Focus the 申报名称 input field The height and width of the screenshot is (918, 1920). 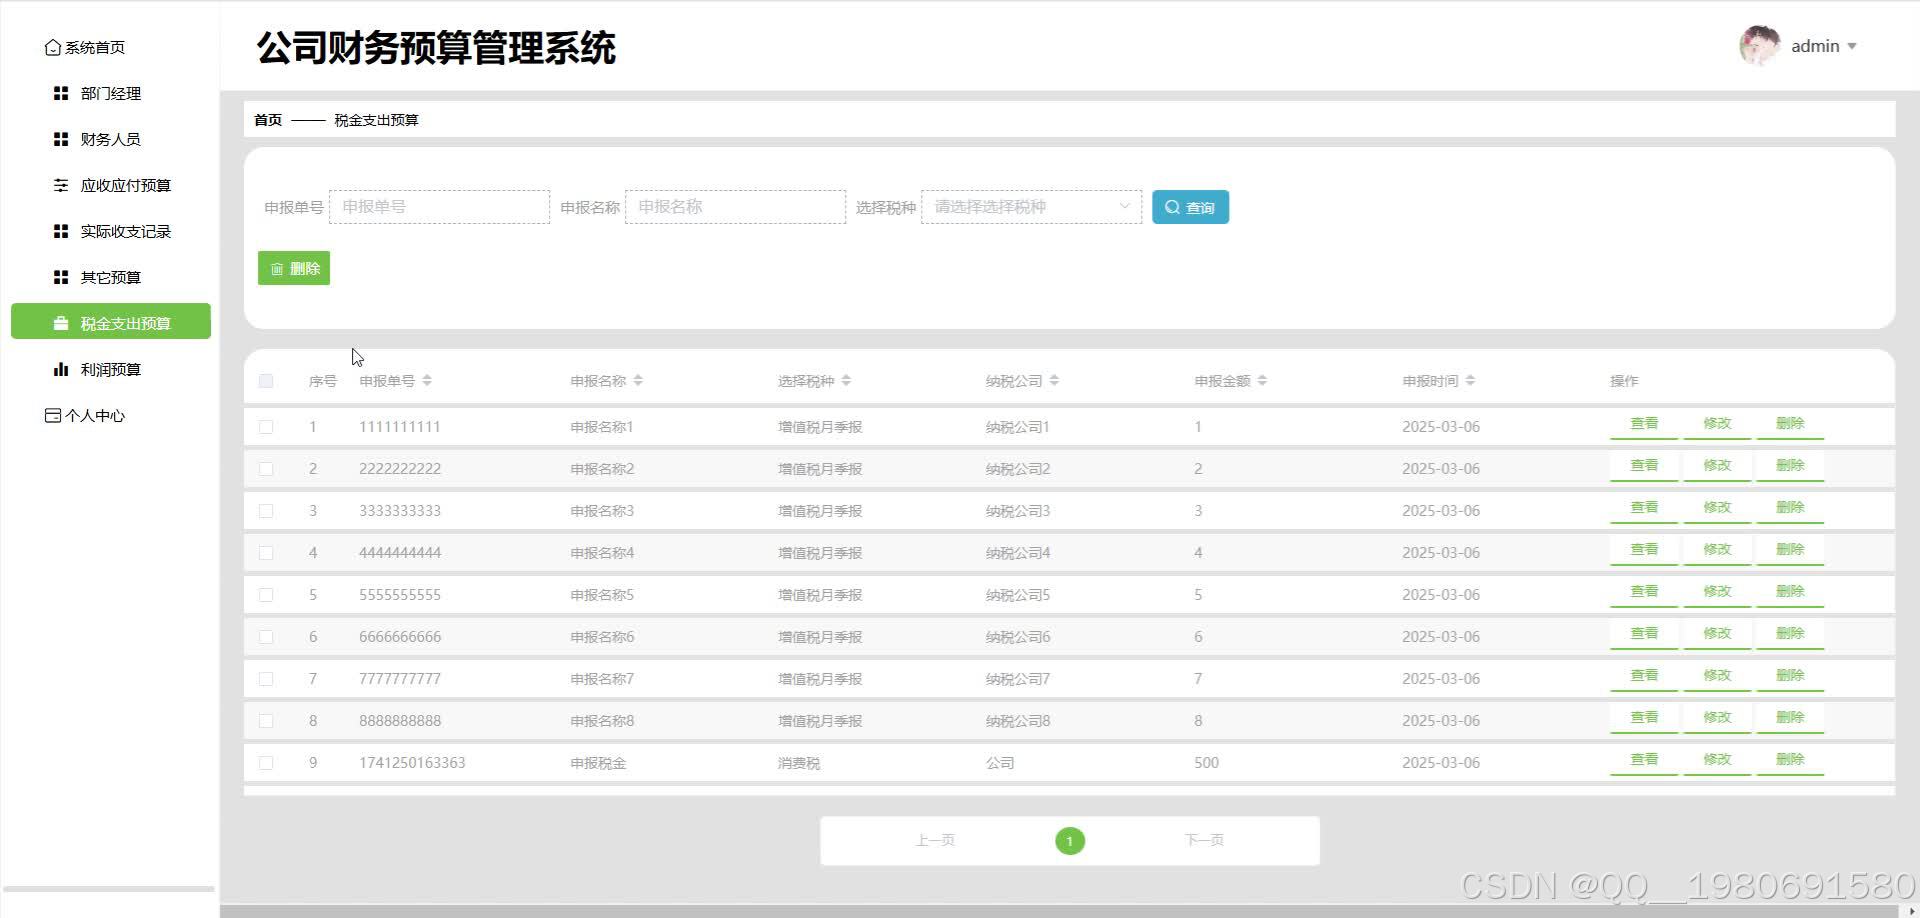[735, 207]
